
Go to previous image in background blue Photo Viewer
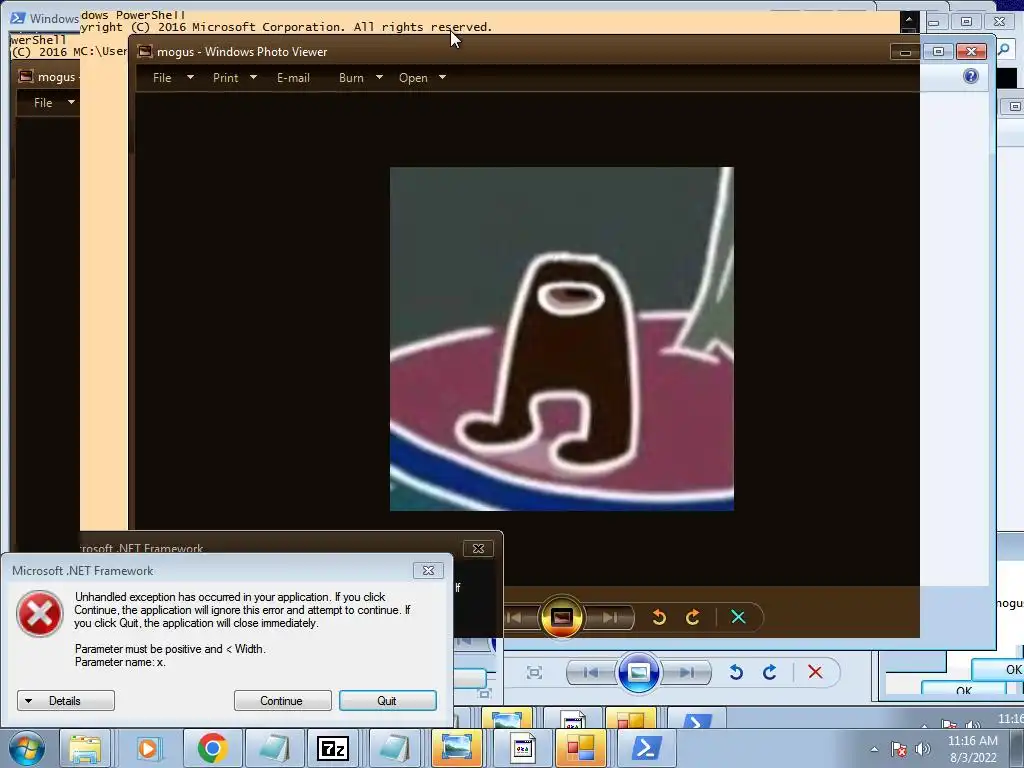[591, 673]
